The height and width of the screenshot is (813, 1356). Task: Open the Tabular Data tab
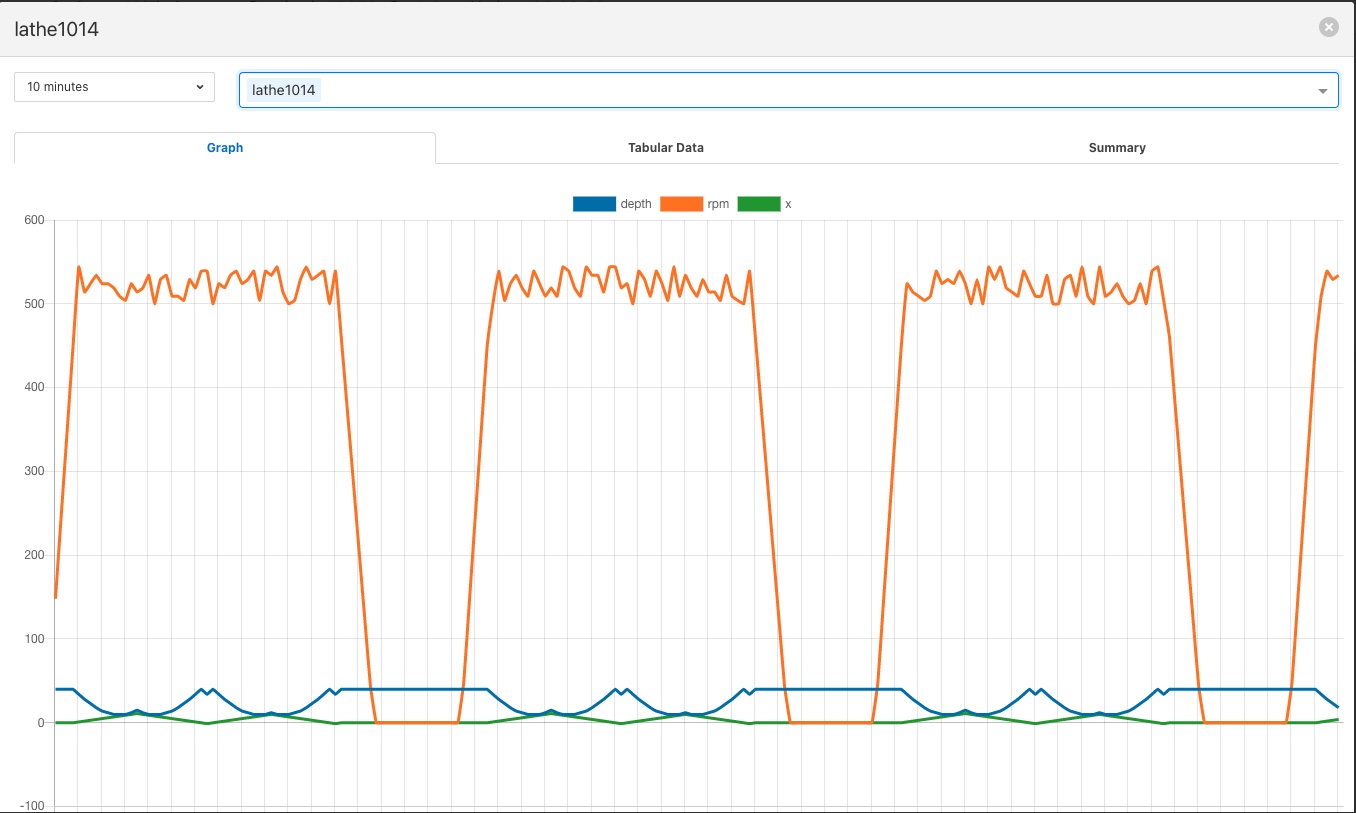665,148
